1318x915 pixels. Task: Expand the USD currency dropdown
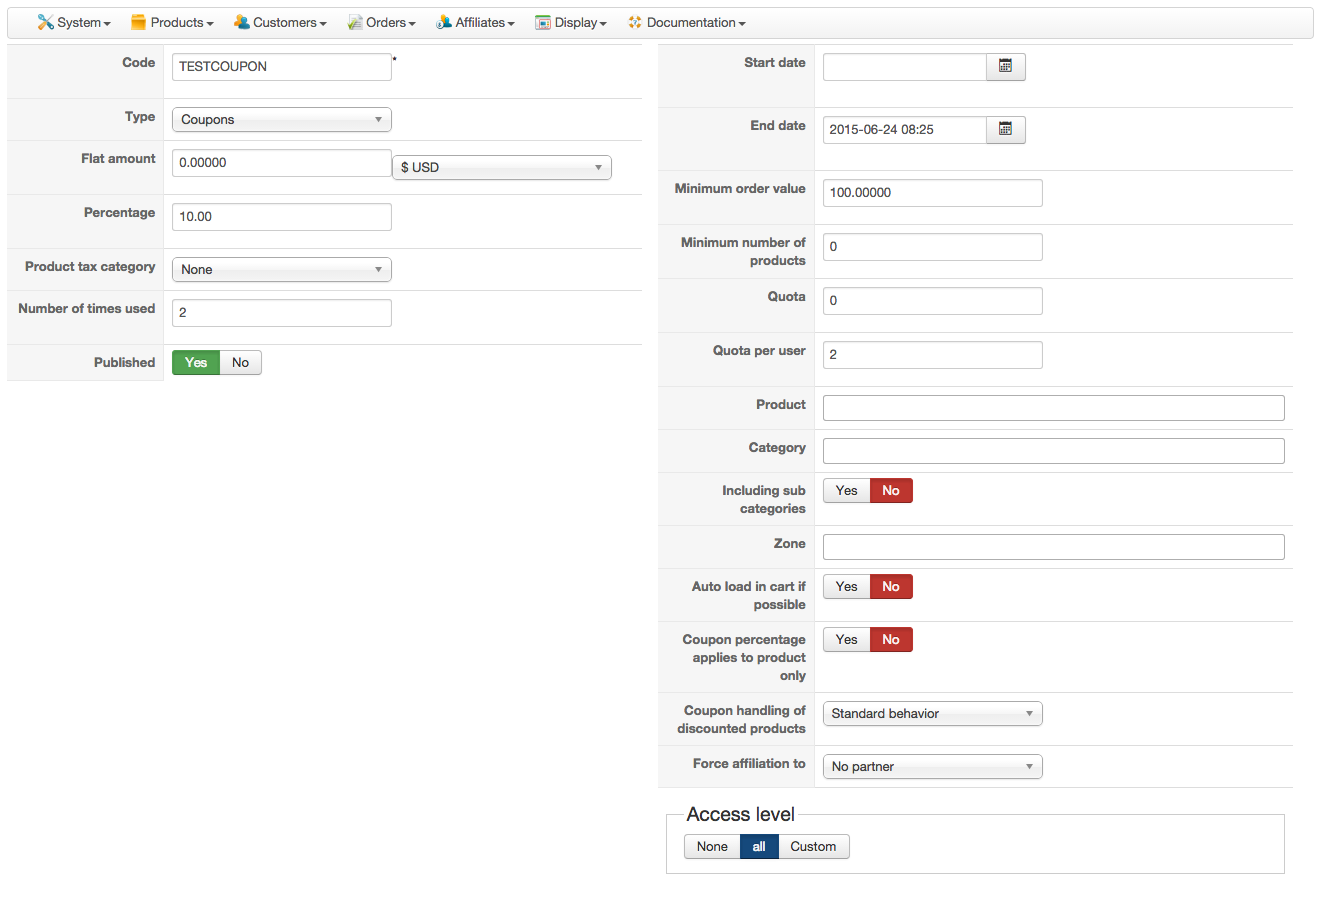tap(501, 167)
